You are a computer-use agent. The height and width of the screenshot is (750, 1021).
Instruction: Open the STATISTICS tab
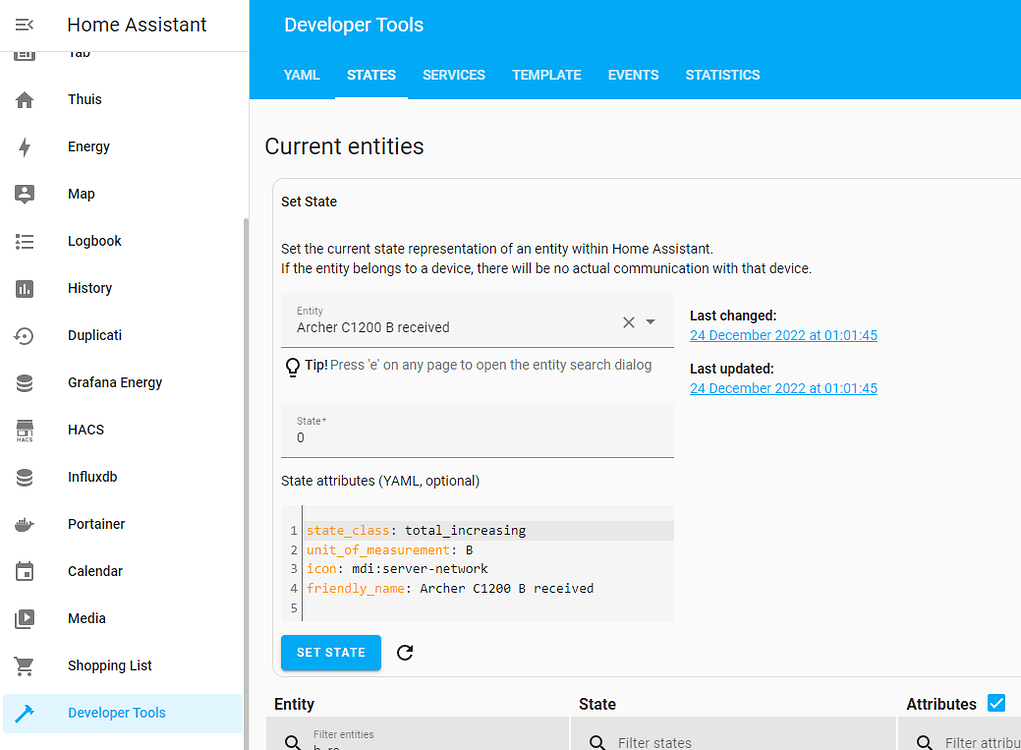tap(722, 74)
